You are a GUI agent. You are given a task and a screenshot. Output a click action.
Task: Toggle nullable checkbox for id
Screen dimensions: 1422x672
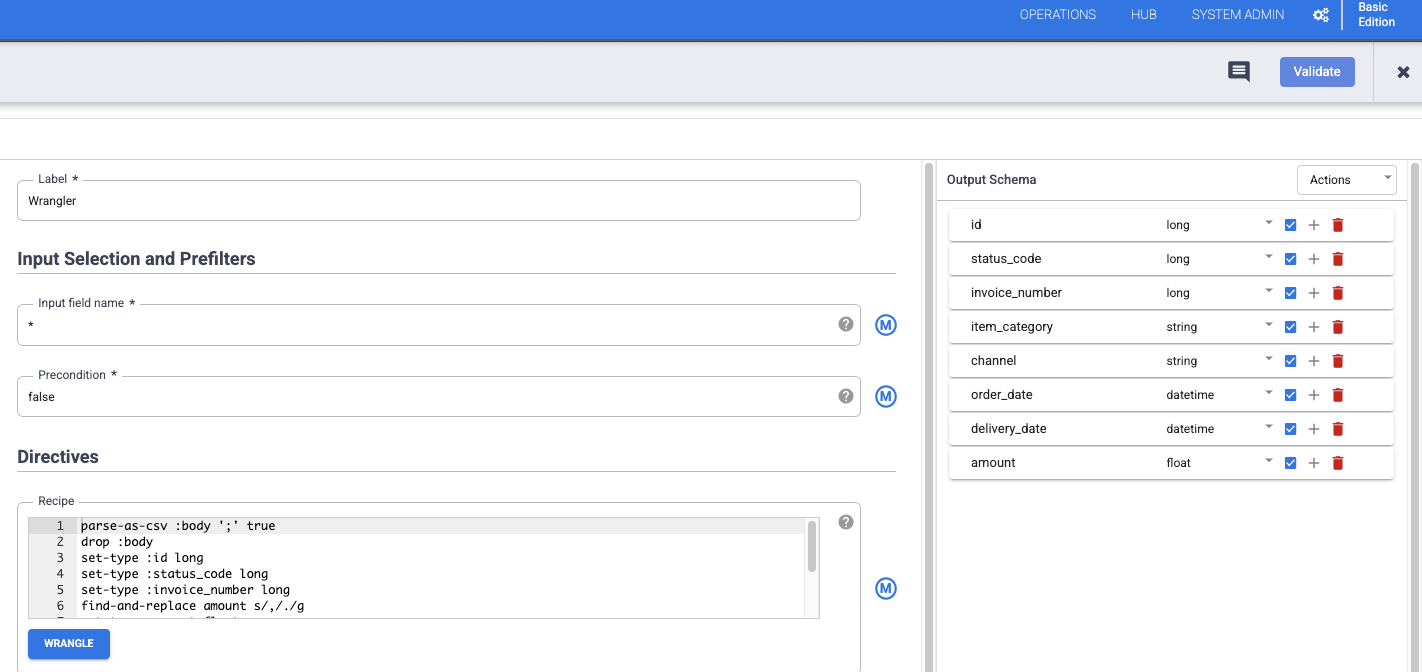pos(1290,225)
